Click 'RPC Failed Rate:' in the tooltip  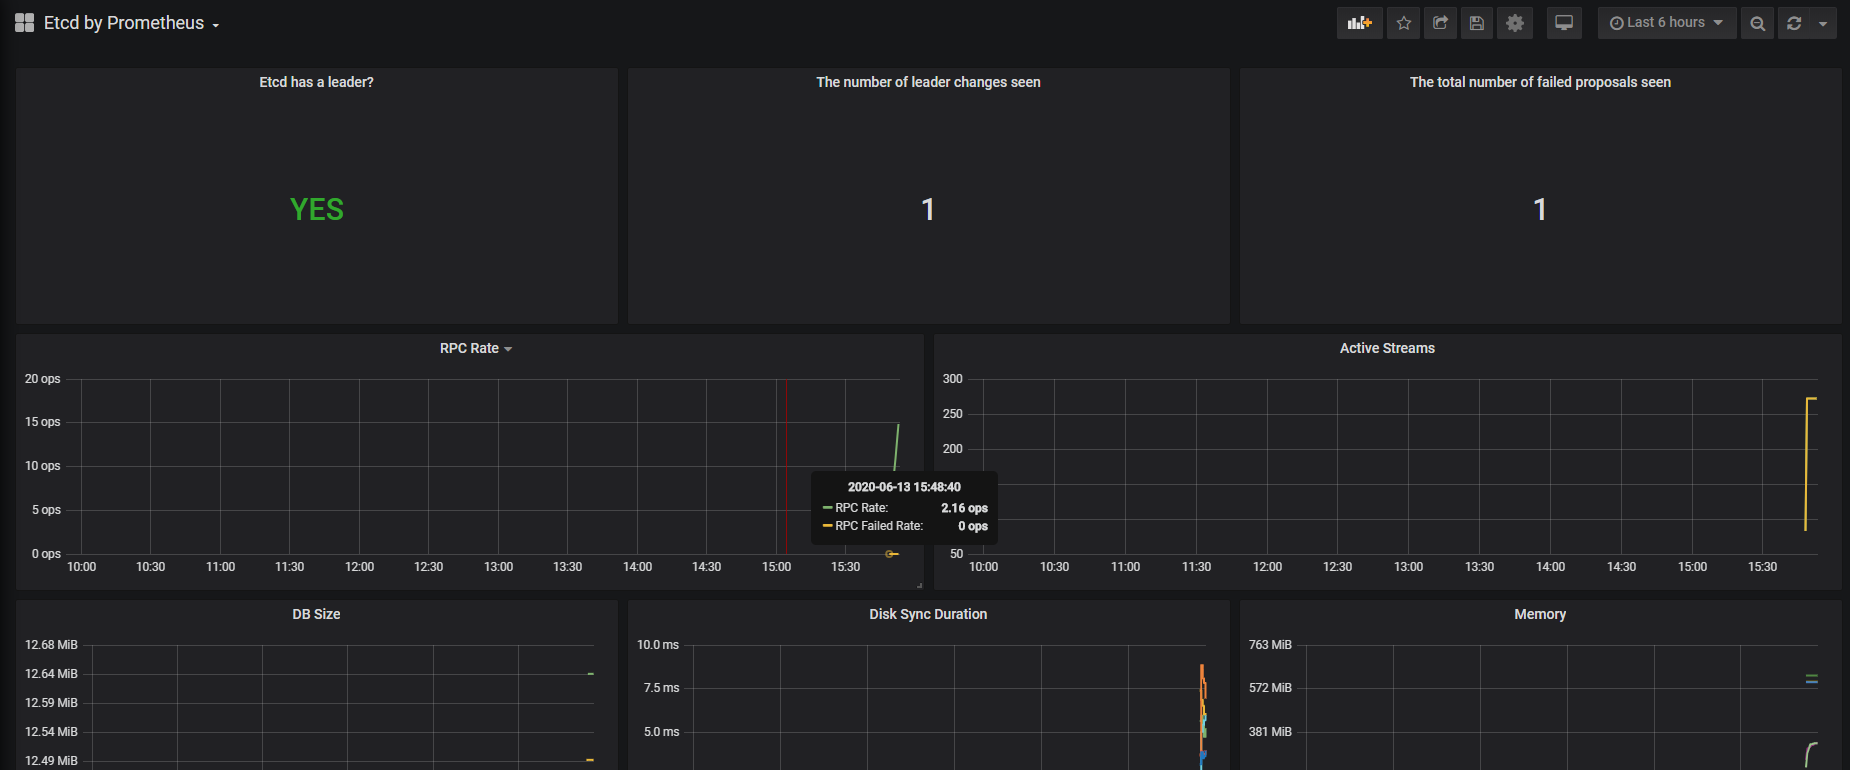pyautogui.click(x=879, y=526)
